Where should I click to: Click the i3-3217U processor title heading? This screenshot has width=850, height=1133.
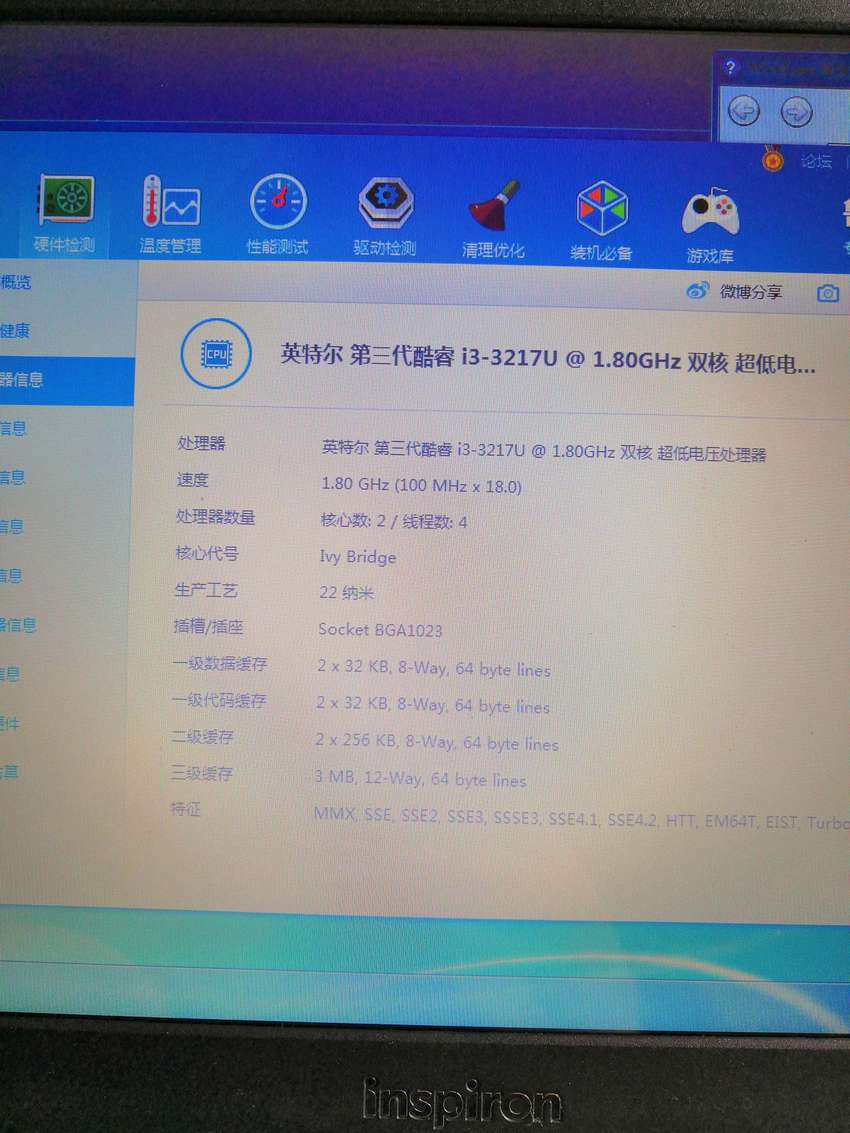click(548, 358)
